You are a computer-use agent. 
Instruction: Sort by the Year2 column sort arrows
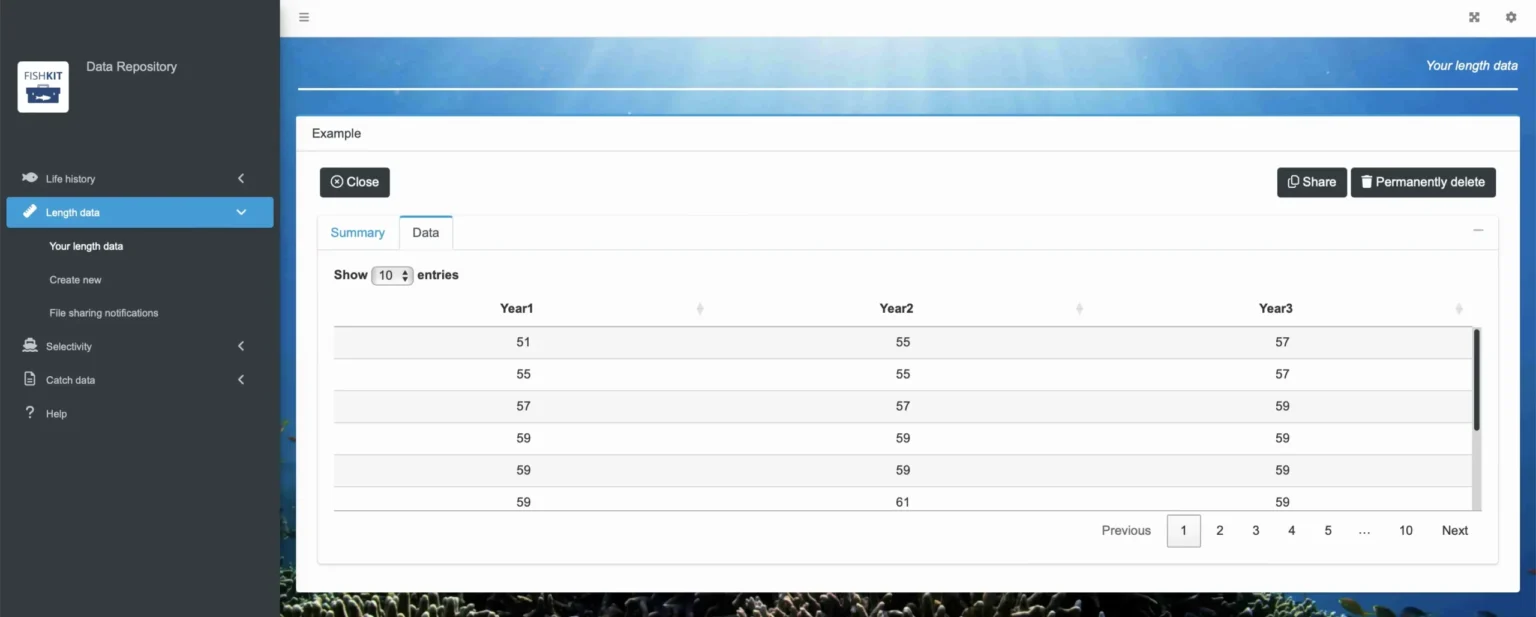coord(1079,309)
